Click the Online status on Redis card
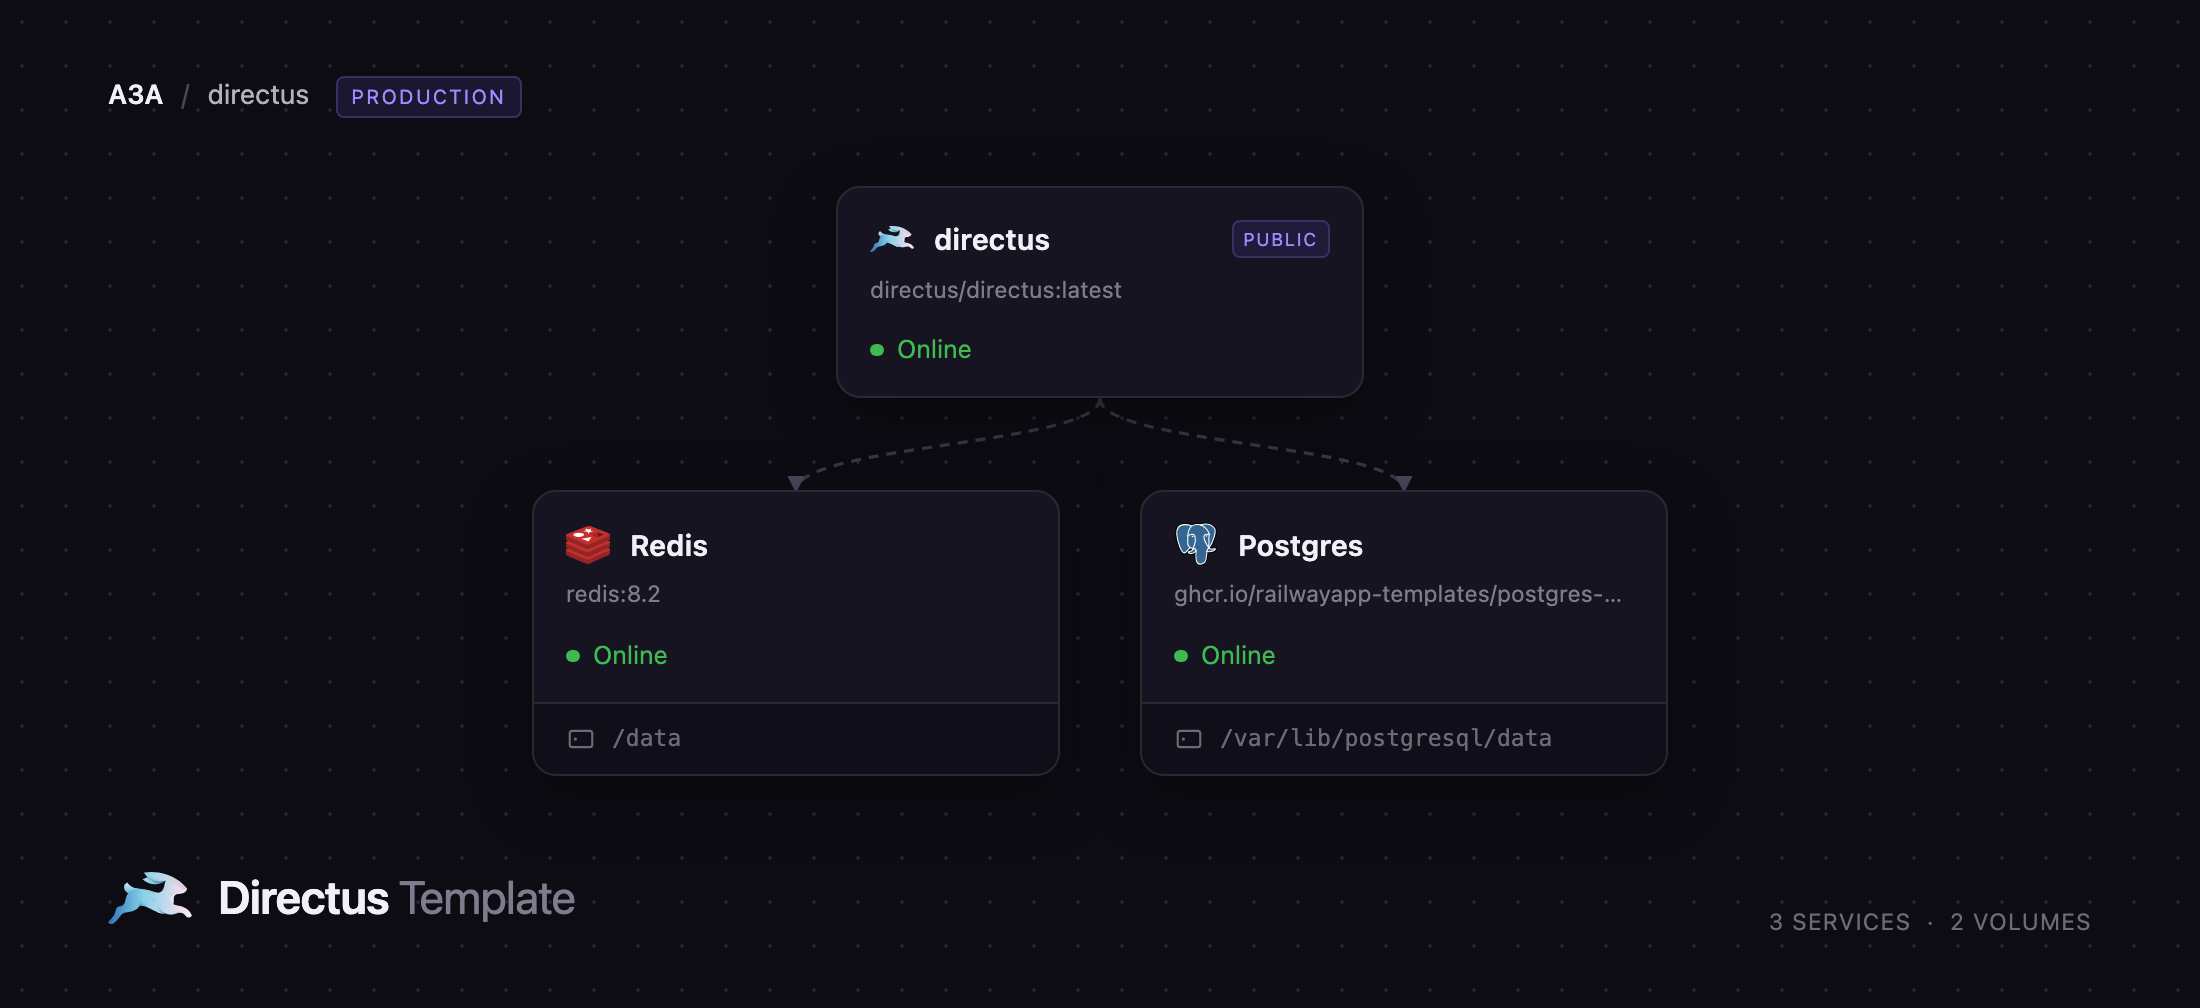The height and width of the screenshot is (1008, 2200). tap(630, 655)
